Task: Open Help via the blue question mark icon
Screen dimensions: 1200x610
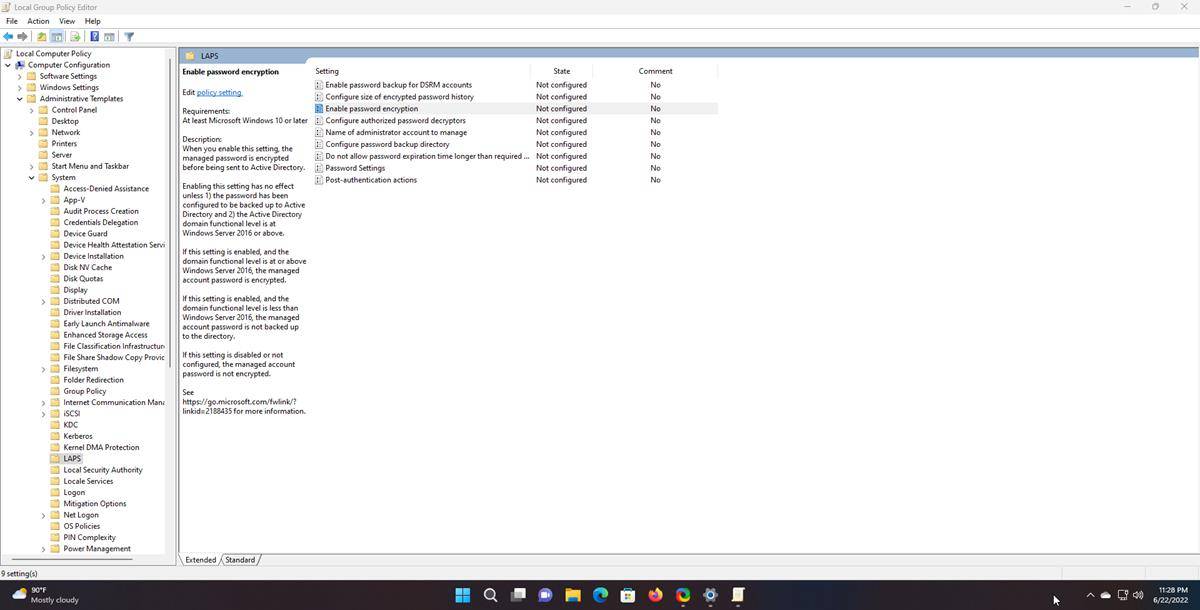Action: (x=93, y=36)
